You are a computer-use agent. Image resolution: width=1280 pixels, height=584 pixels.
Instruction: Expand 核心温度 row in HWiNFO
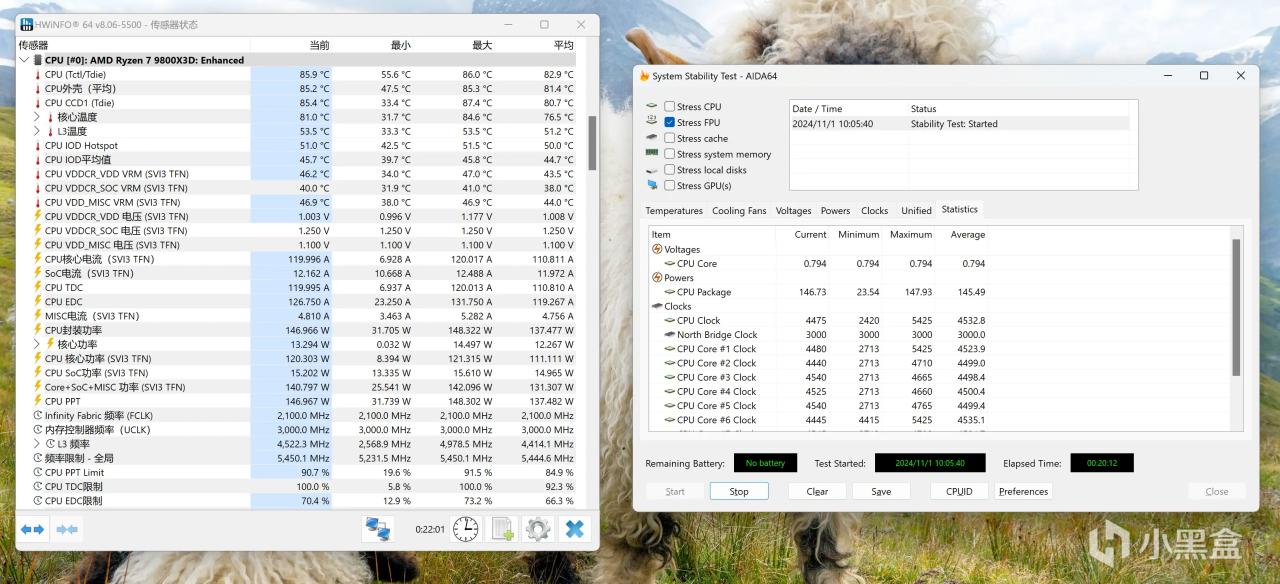click(x=38, y=117)
